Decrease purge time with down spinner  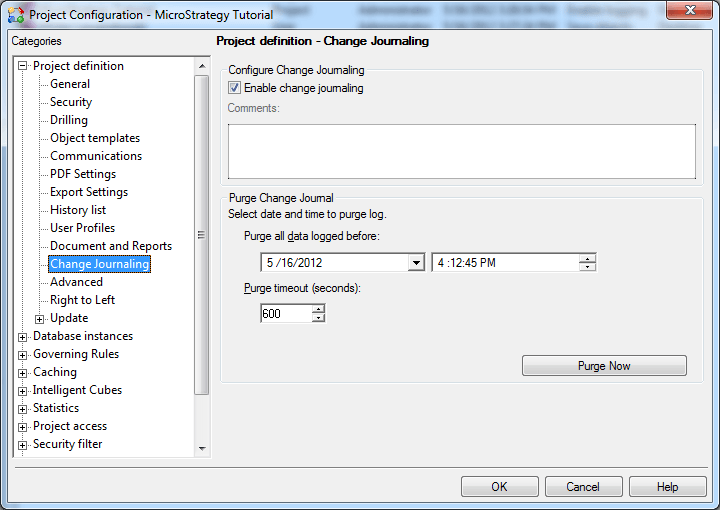click(x=587, y=267)
